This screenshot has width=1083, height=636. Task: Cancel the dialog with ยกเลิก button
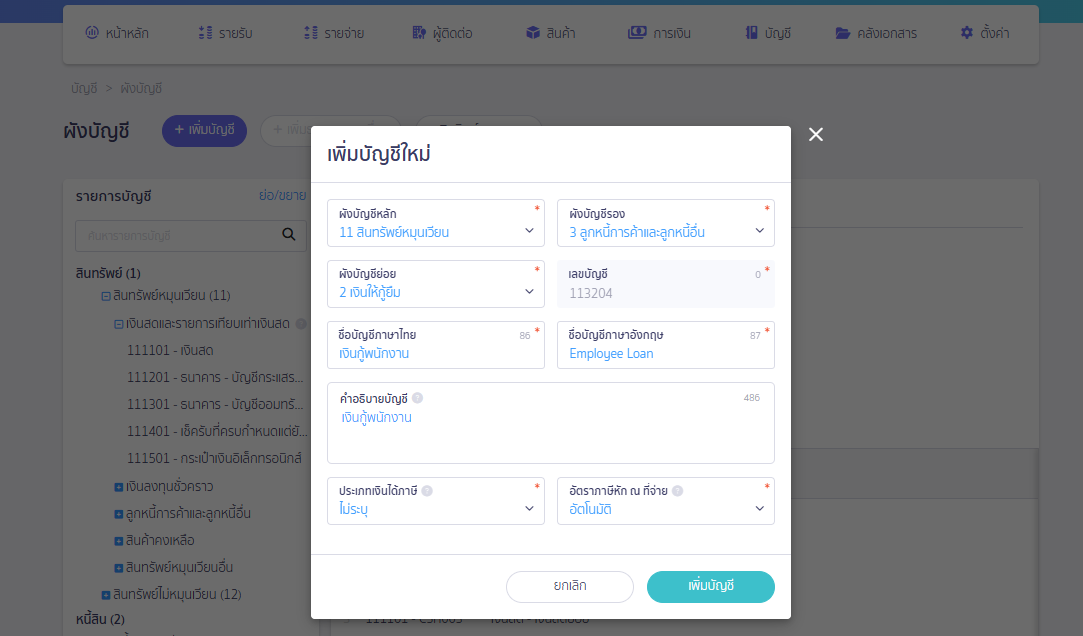click(569, 587)
